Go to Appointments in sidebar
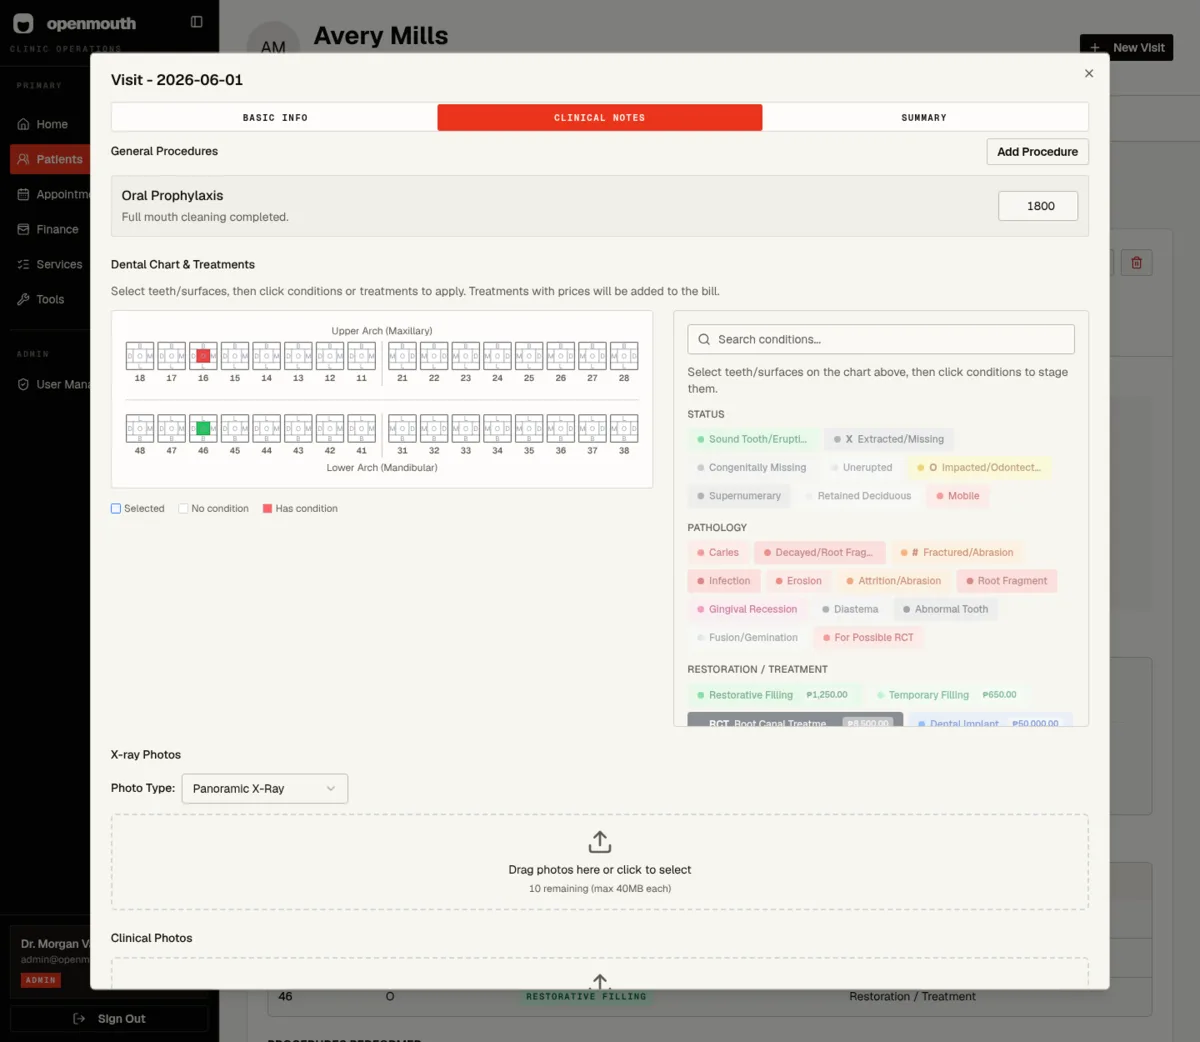 pyautogui.click(x=50, y=194)
